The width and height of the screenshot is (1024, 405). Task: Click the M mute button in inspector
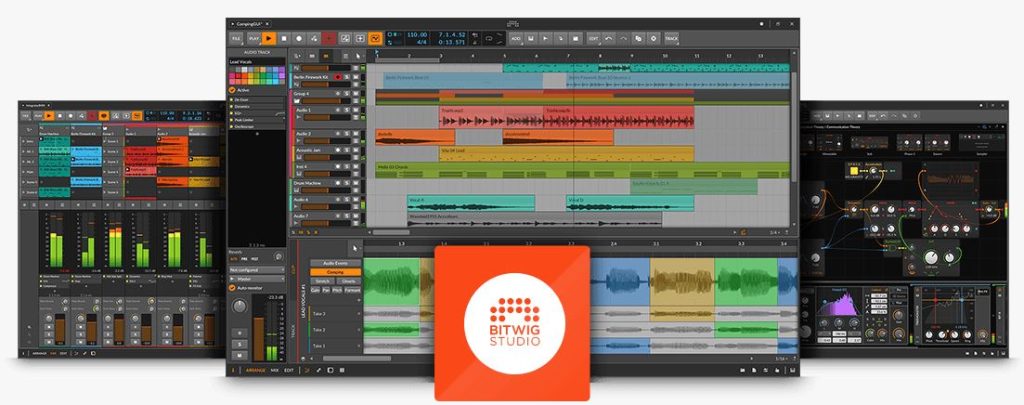pos(240,355)
